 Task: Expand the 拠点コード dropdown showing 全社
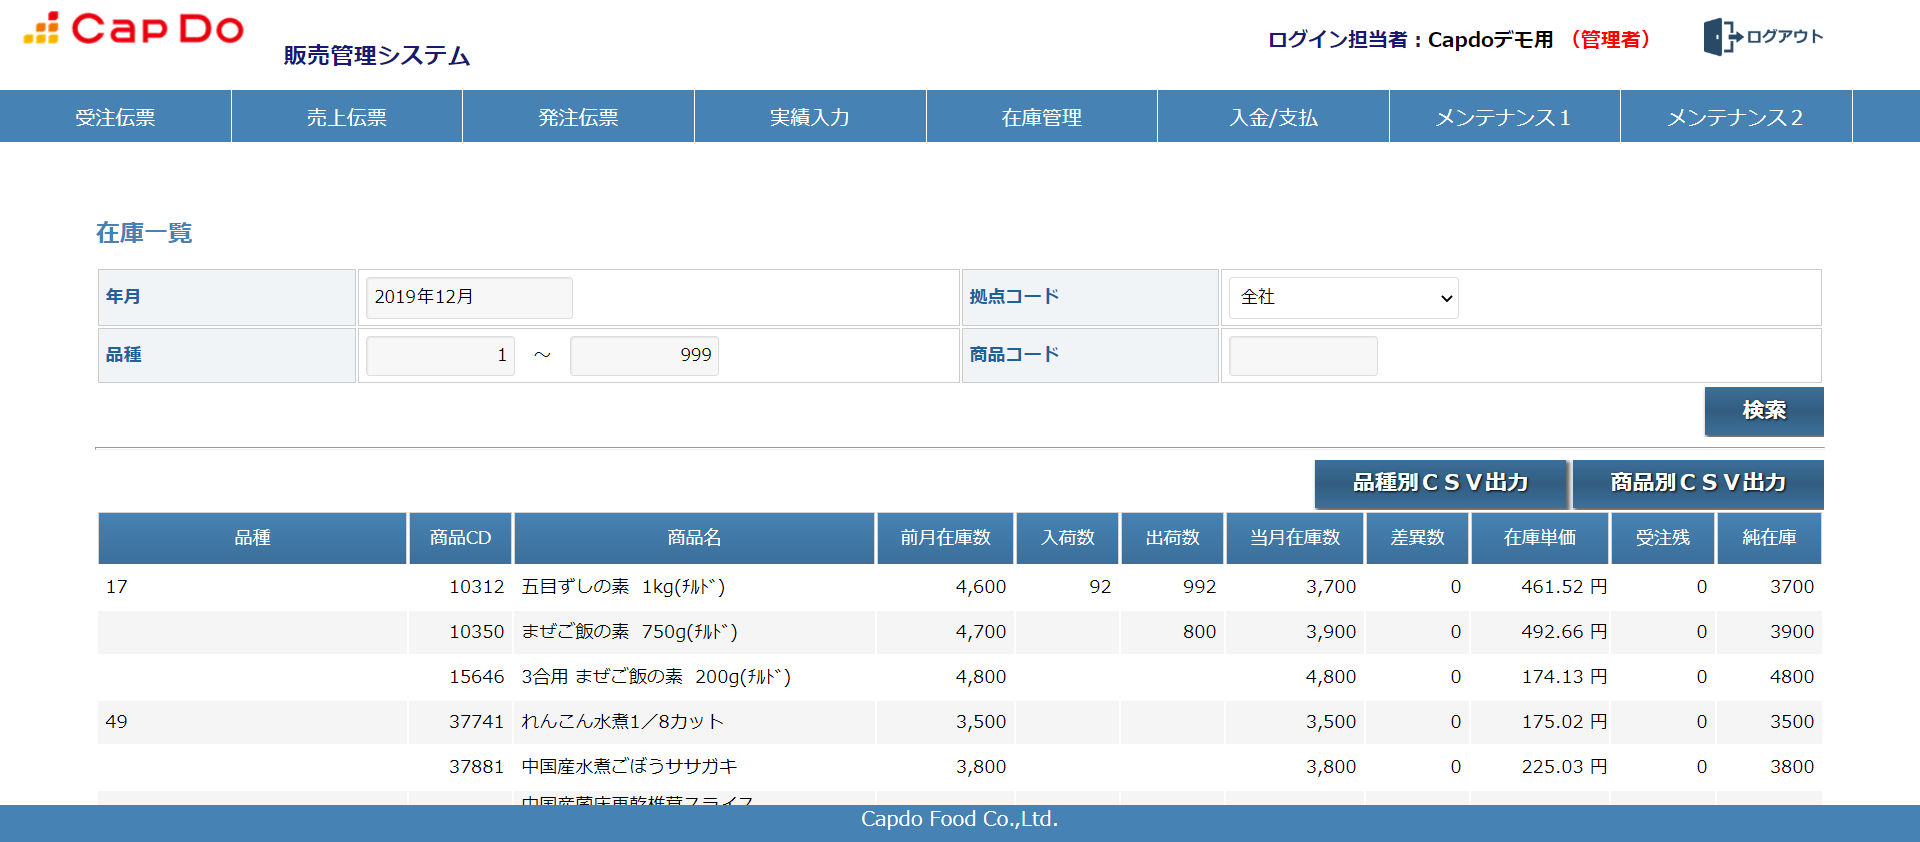click(1343, 298)
